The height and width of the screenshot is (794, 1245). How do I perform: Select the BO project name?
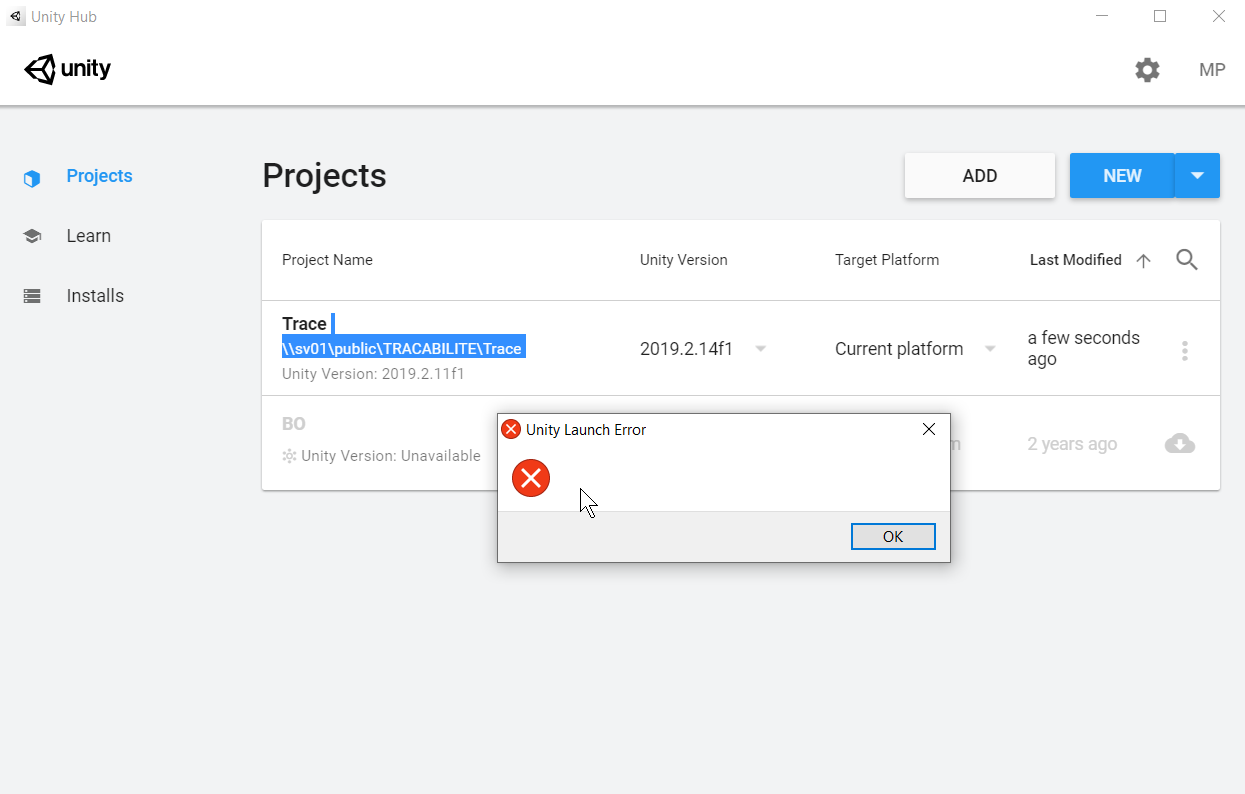point(294,424)
